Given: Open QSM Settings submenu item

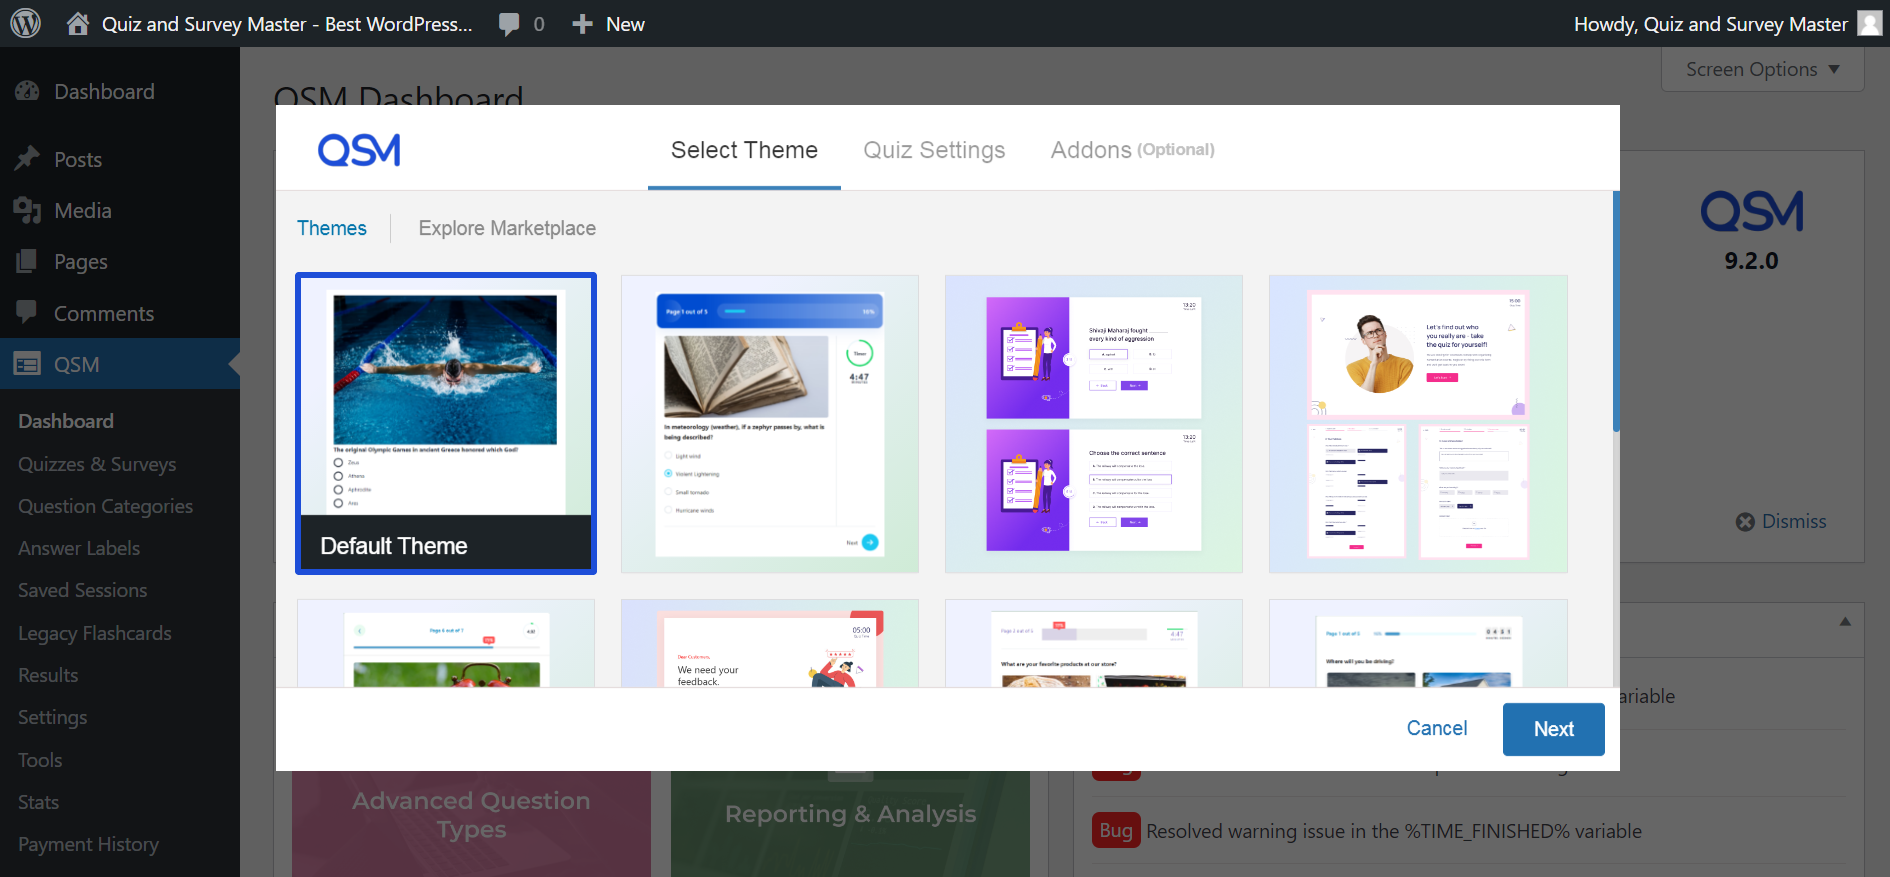Looking at the screenshot, I should pos(52,717).
